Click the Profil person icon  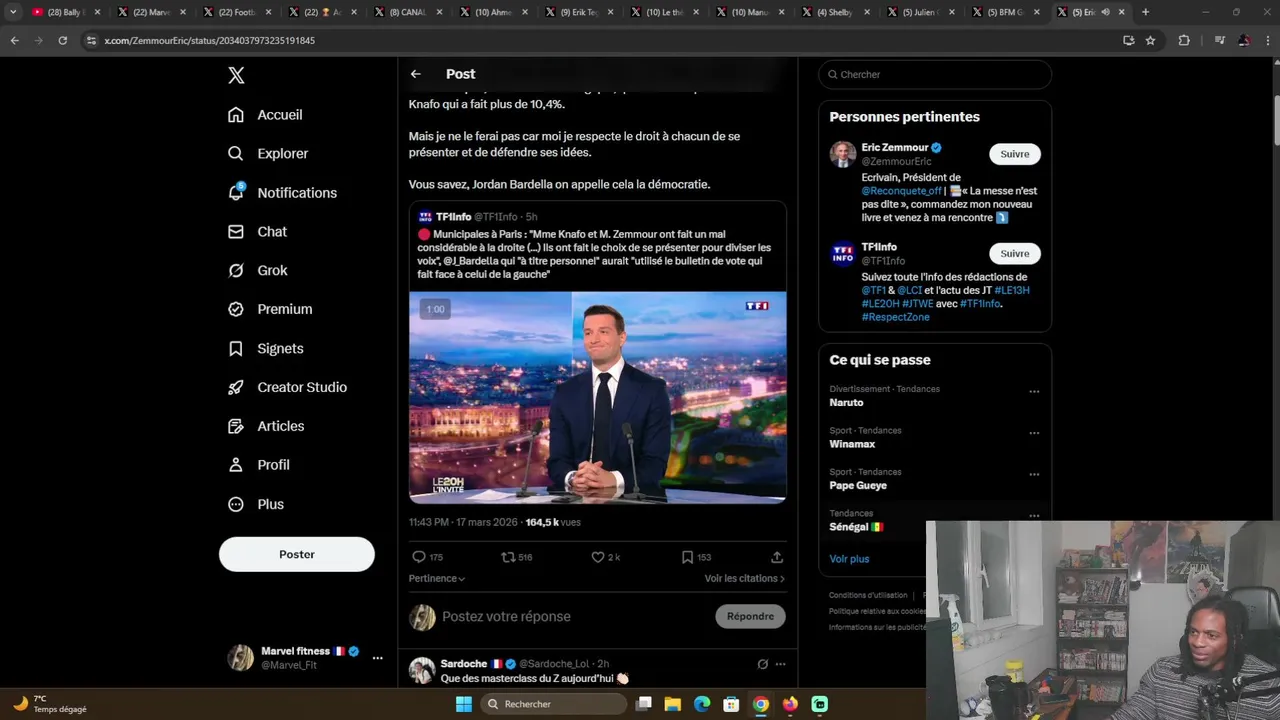[236, 465]
